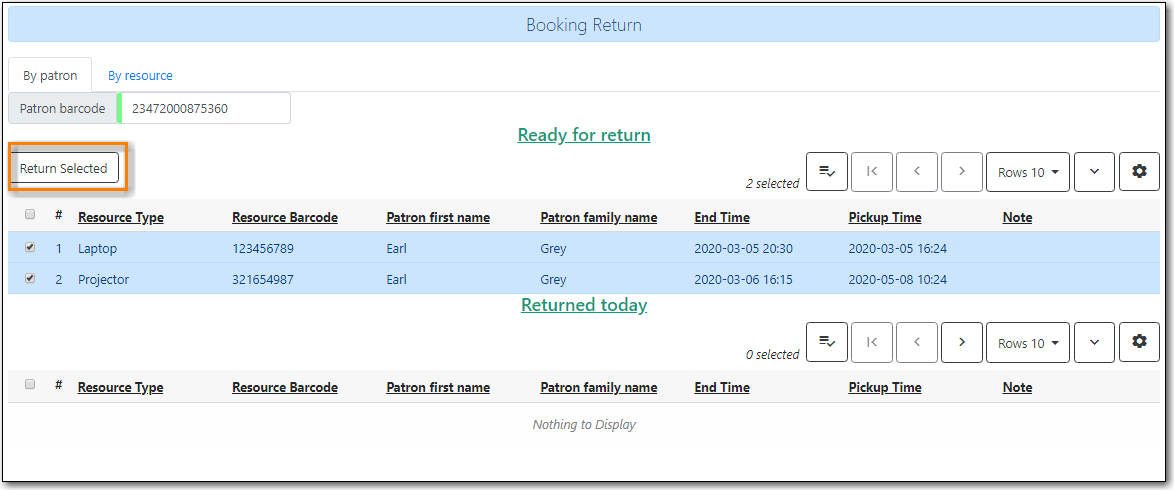The height and width of the screenshot is (490, 1174).
Task: Go to next page in Ready for return grid
Action: tap(961, 172)
